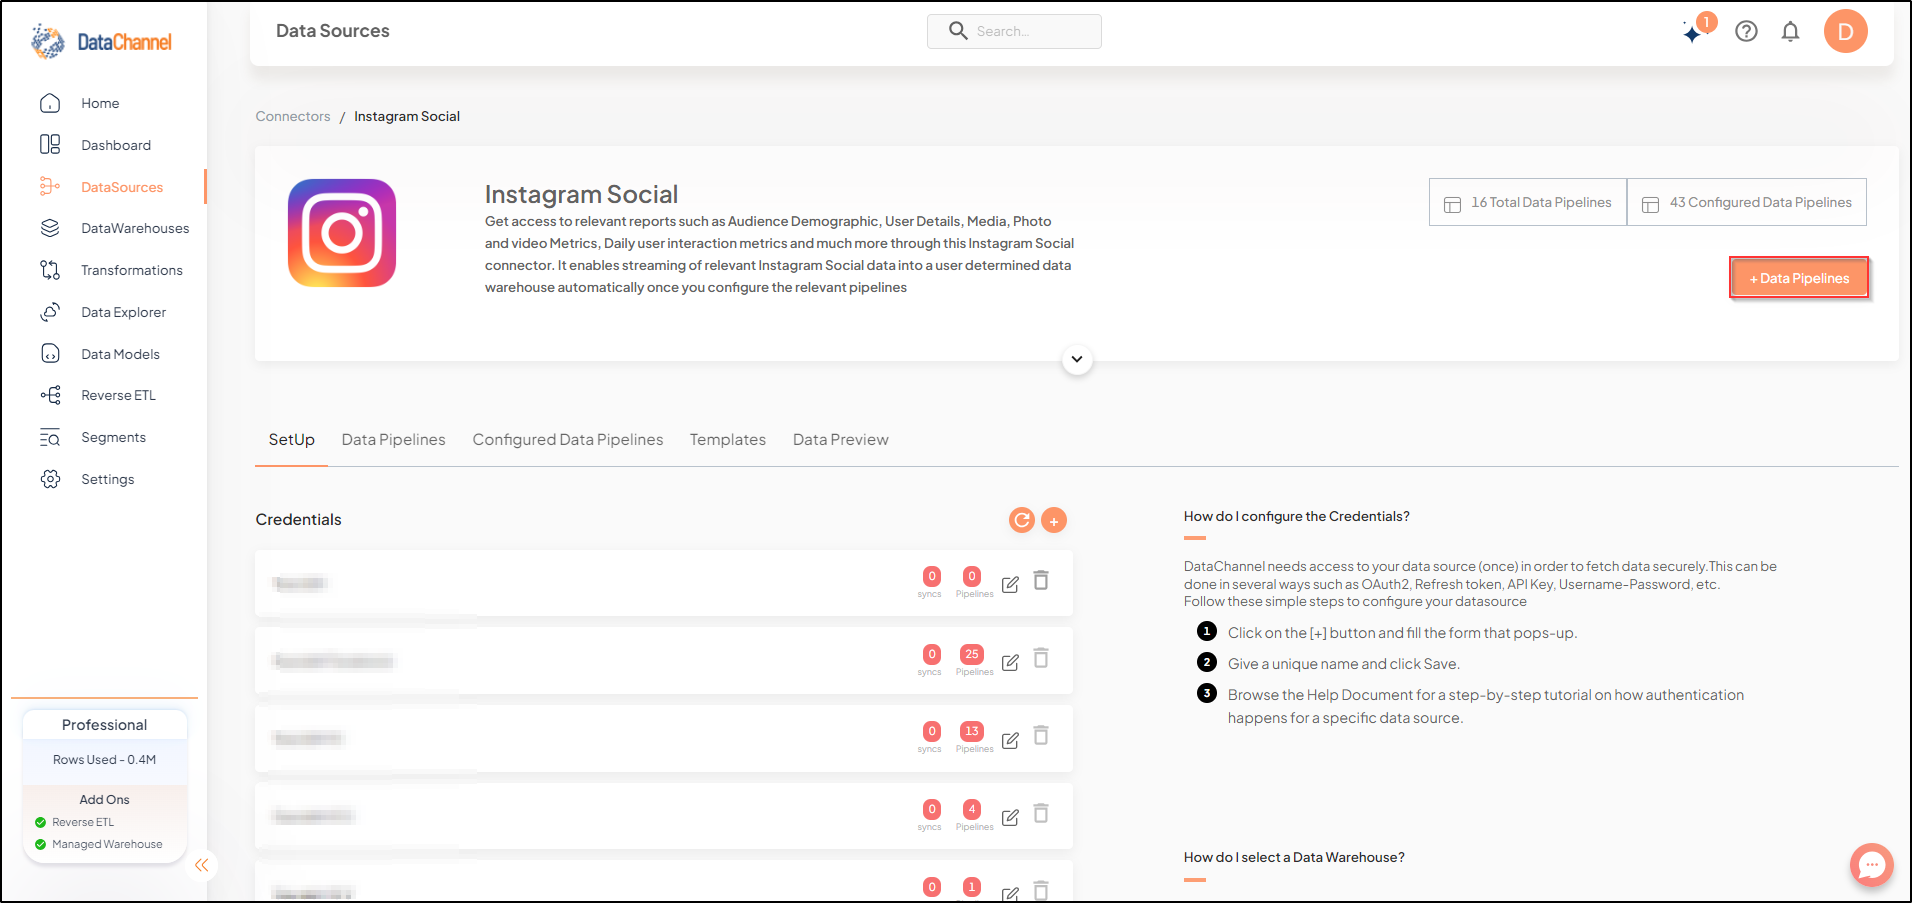1912x903 pixels.
Task: Switch to the Data Pipelines tab
Action: pos(393,440)
